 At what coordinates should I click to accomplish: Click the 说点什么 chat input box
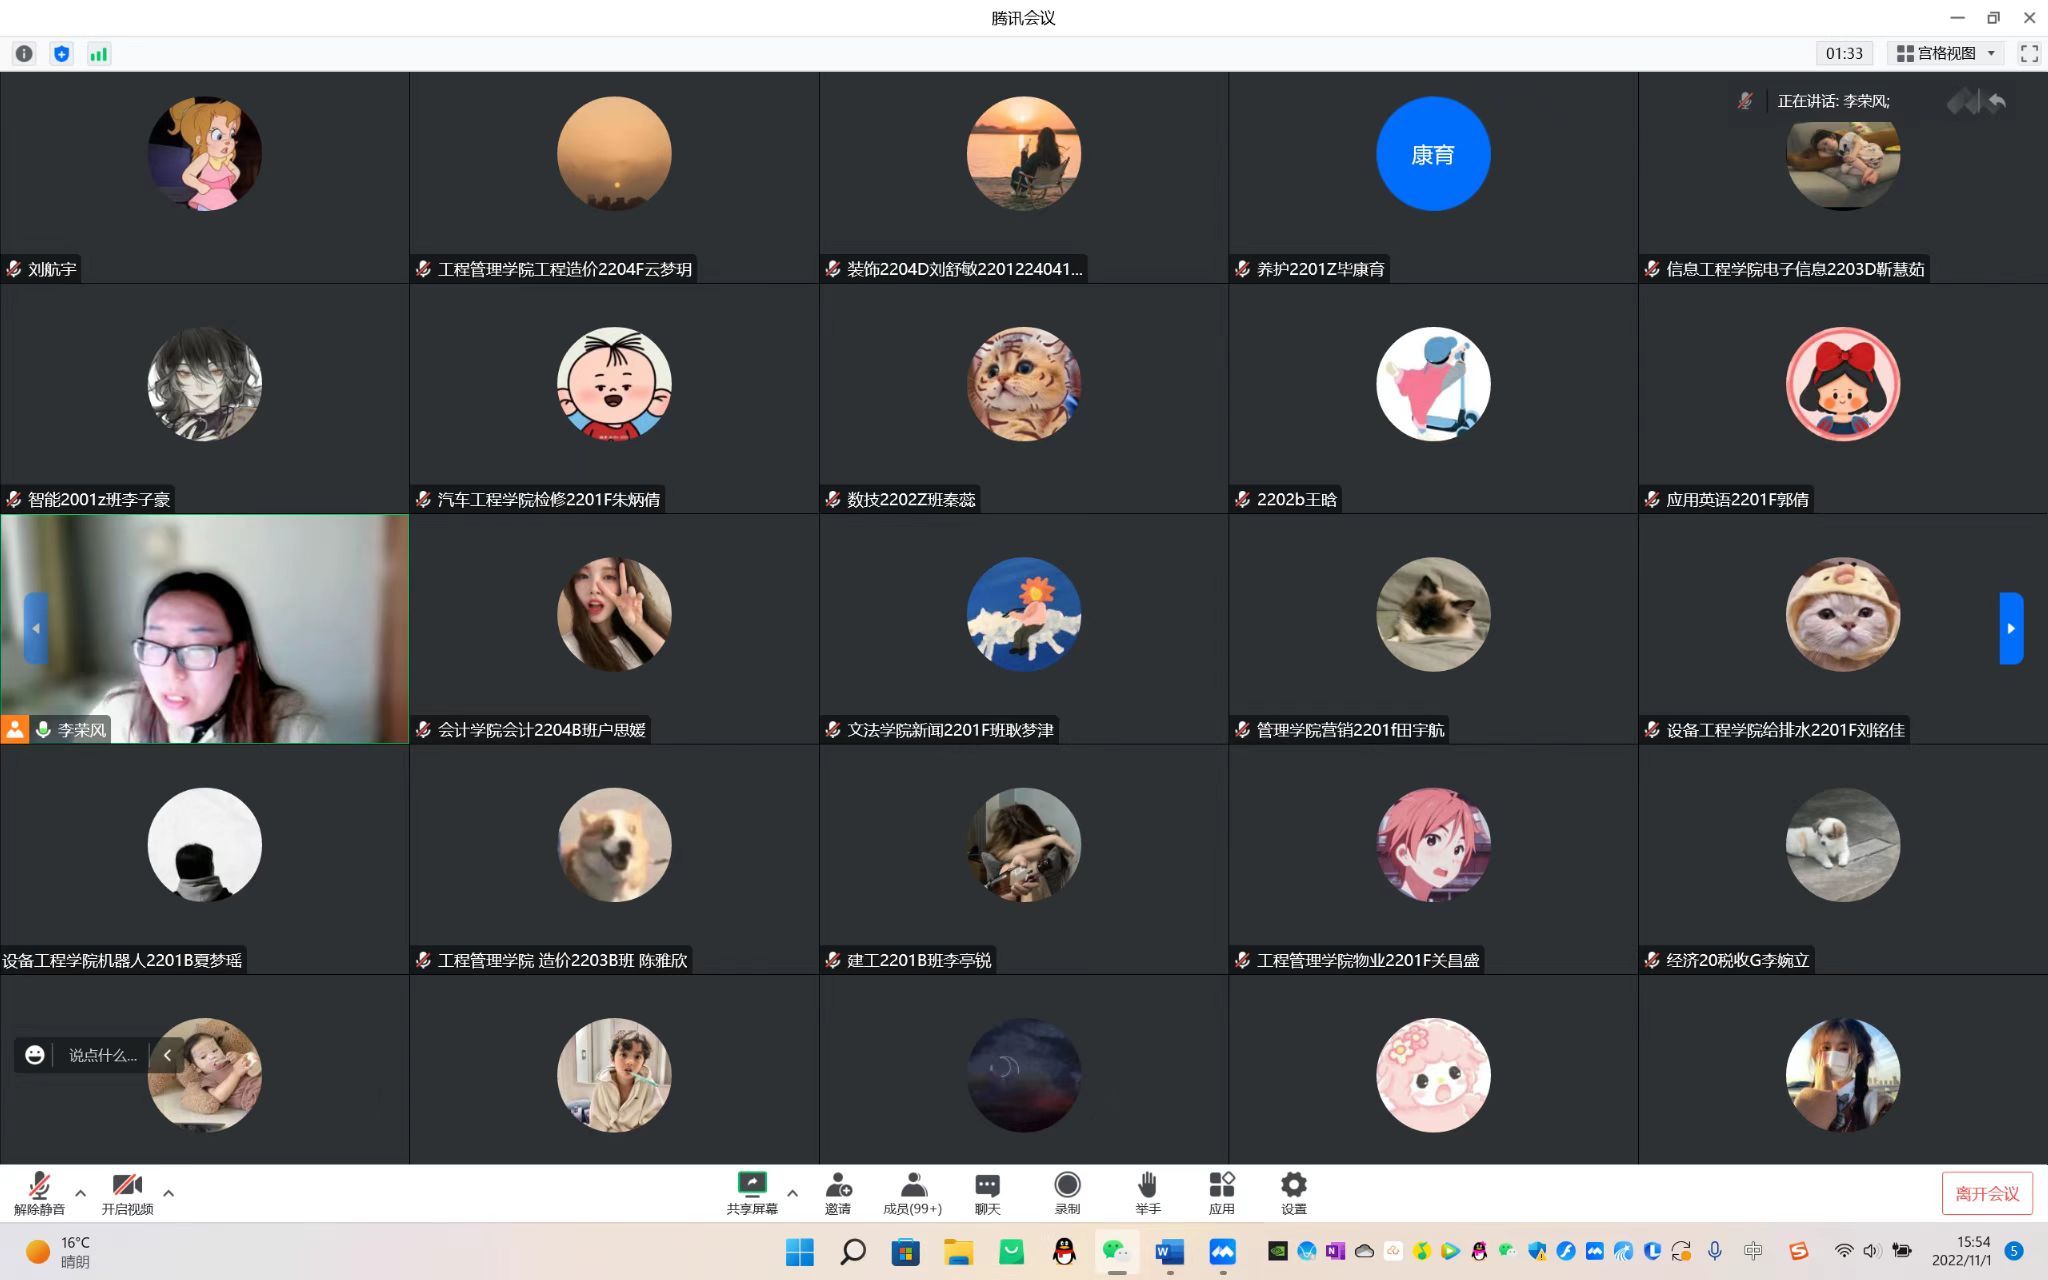click(102, 1055)
